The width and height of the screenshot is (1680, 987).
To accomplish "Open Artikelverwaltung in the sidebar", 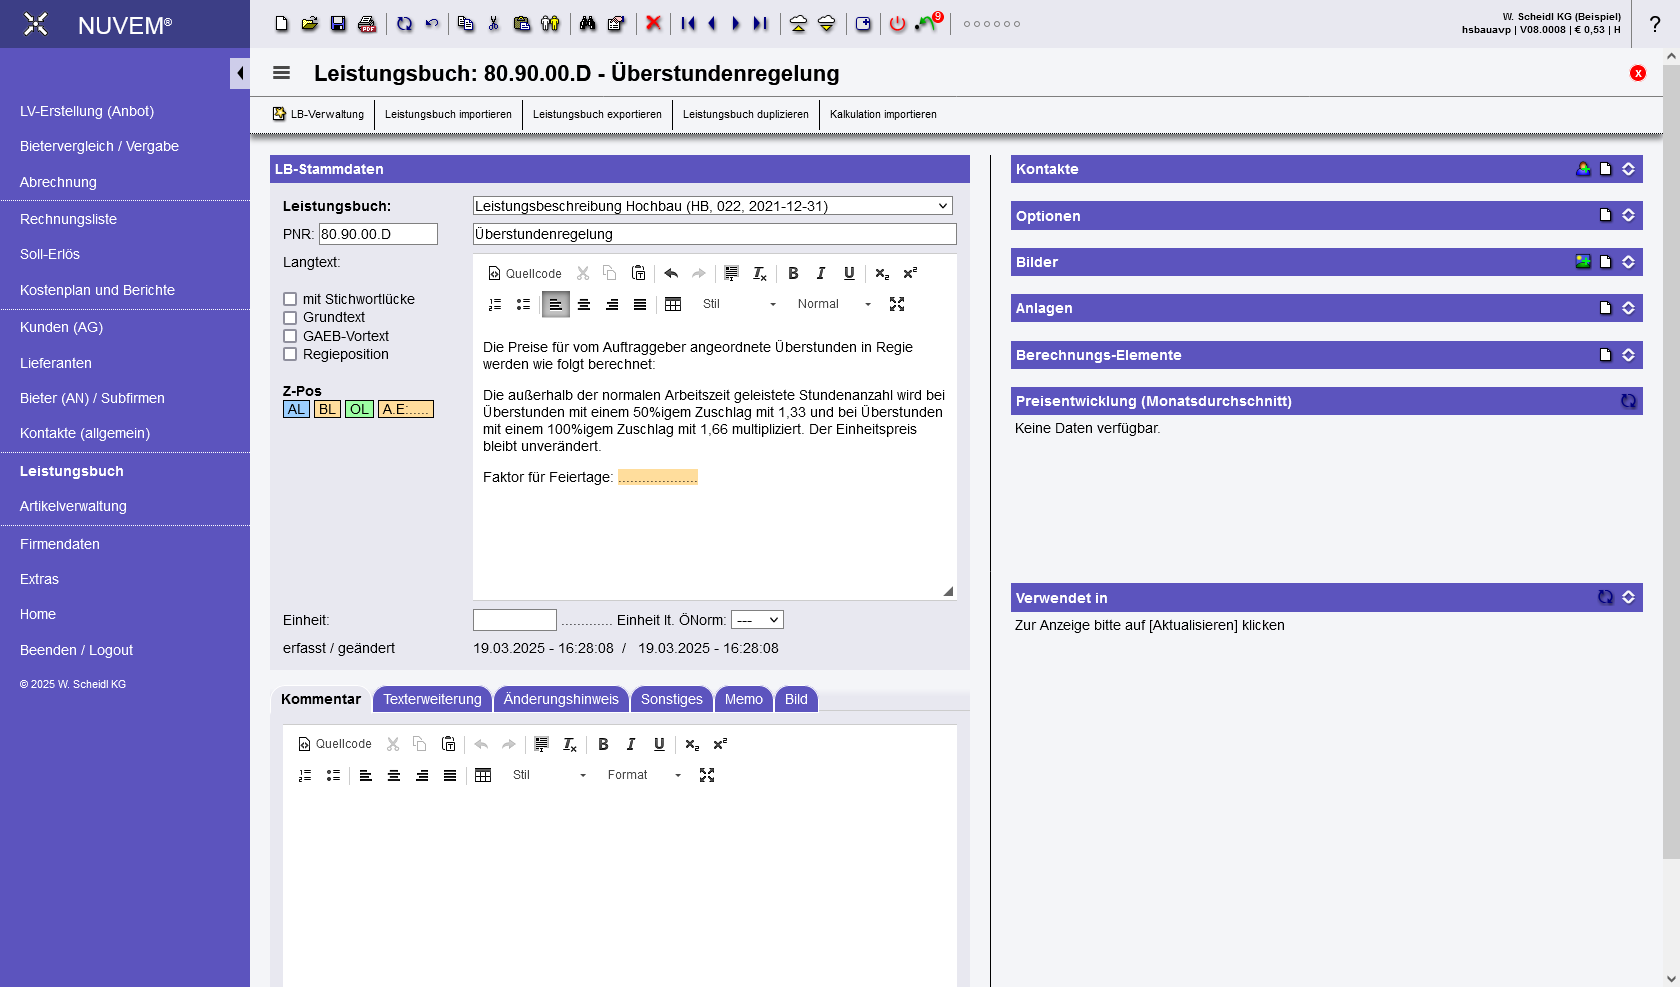I will pyautogui.click(x=73, y=506).
